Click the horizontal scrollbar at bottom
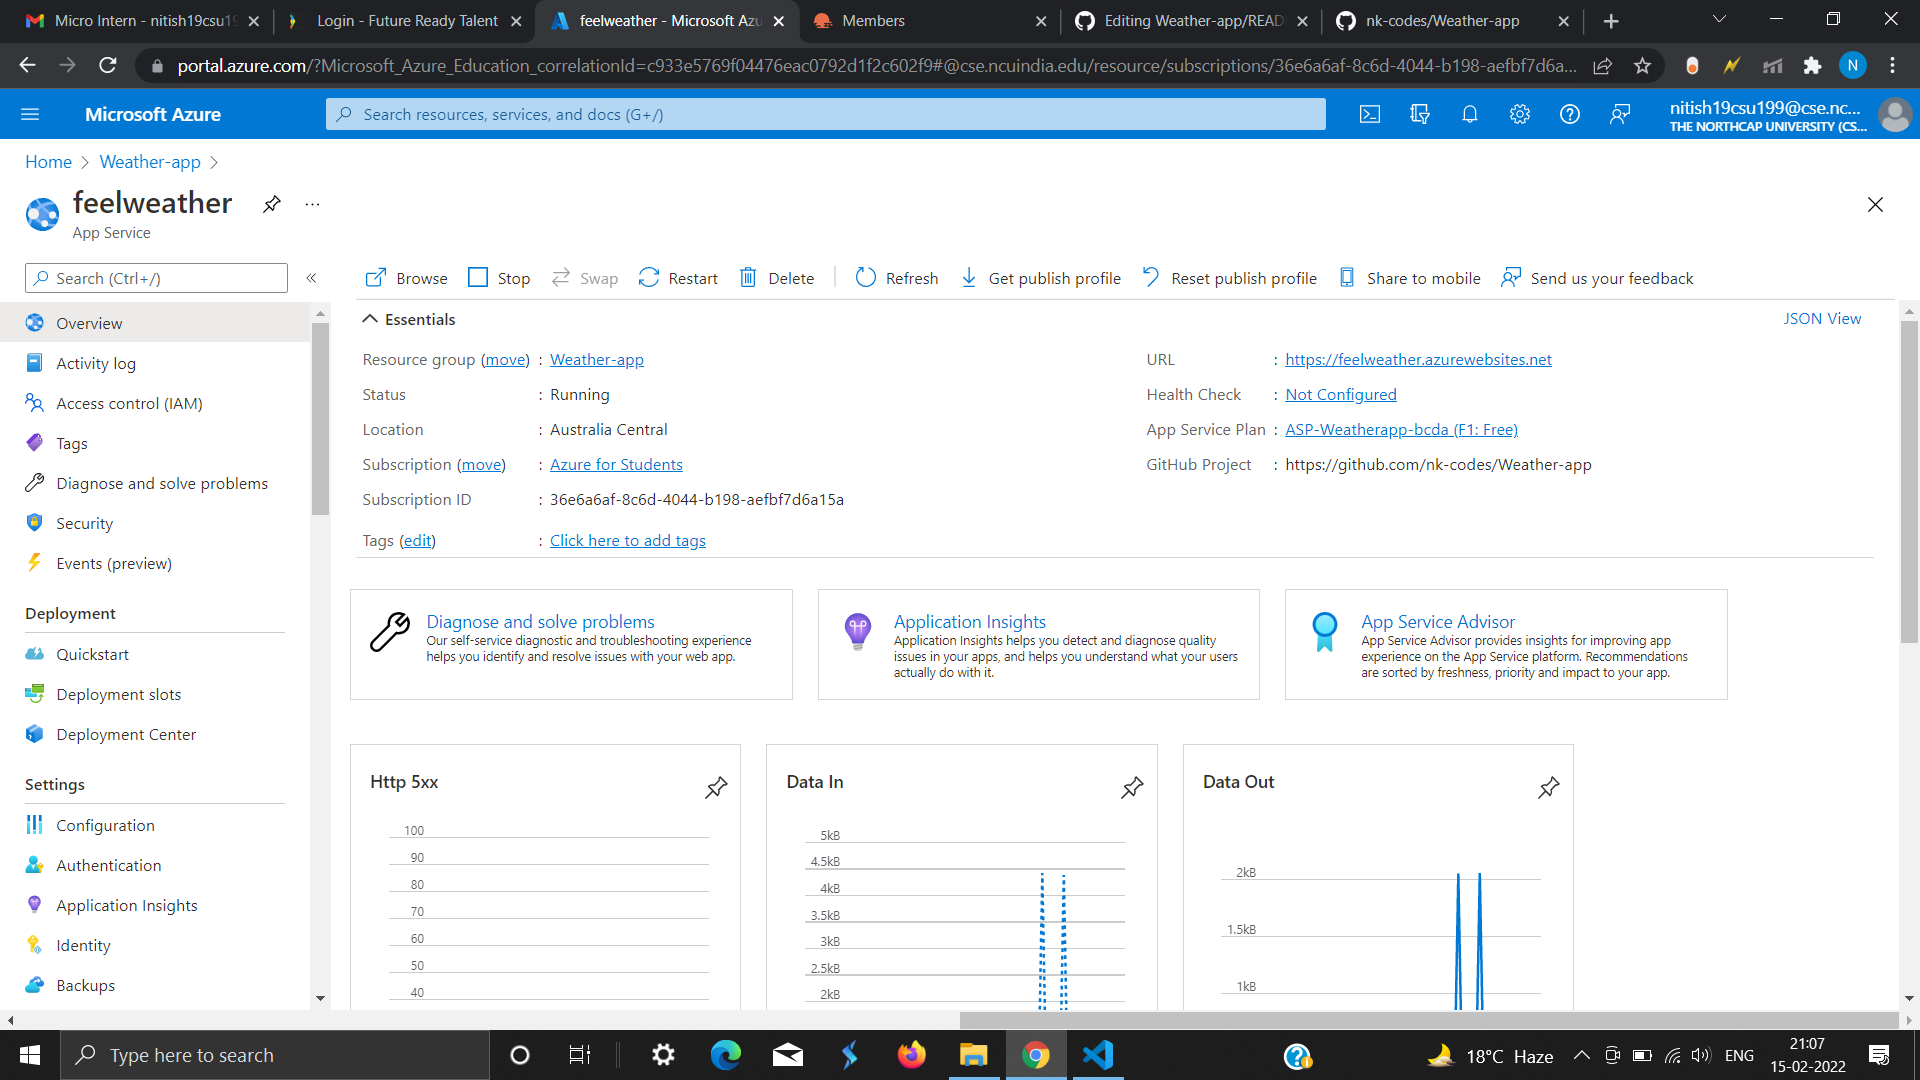Viewport: 1920px width, 1080px height. pyautogui.click(x=1428, y=1021)
